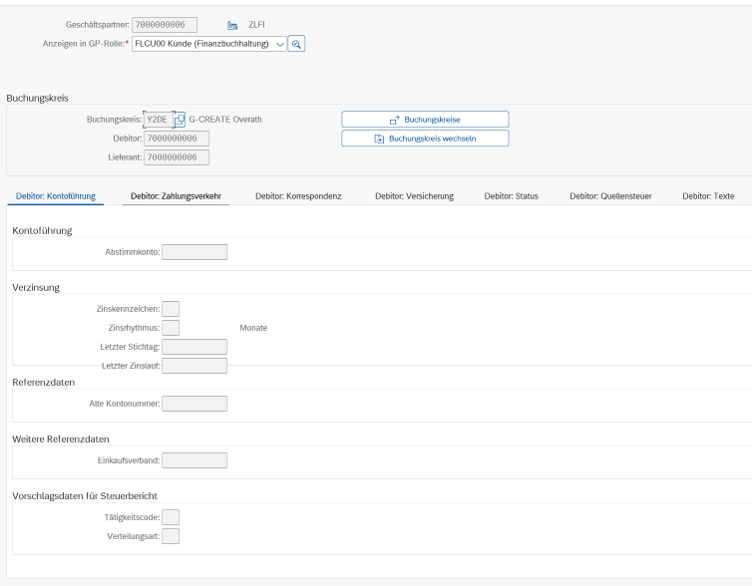Click the Abstimmkonto field
The height and width of the screenshot is (586, 752).
tap(194, 252)
